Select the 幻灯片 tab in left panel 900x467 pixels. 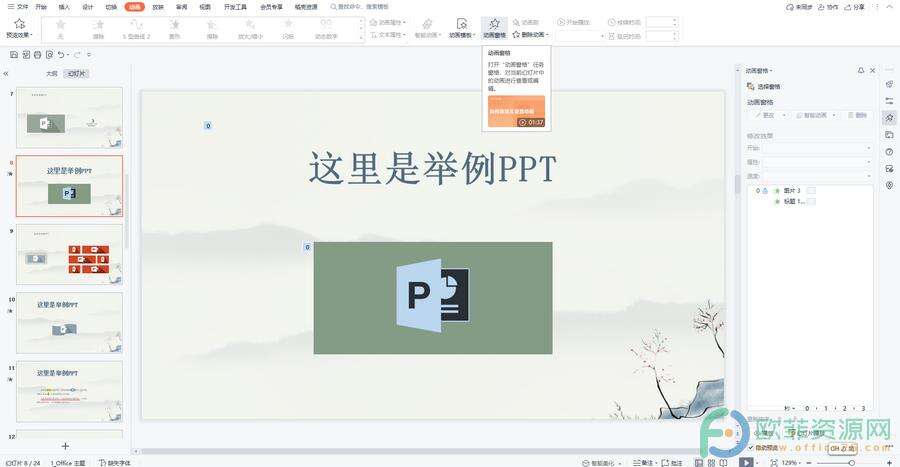[76, 74]
